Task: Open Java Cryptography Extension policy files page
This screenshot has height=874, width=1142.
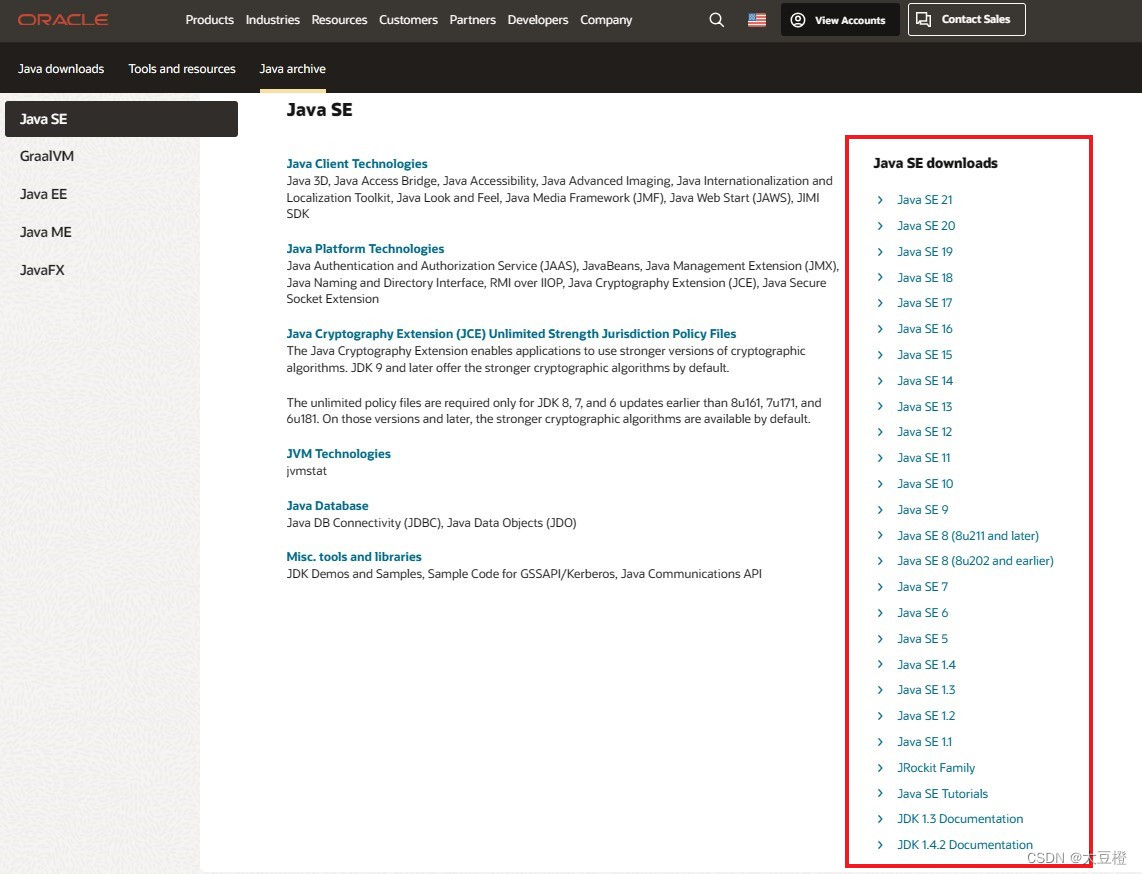Action: [511, 333]
